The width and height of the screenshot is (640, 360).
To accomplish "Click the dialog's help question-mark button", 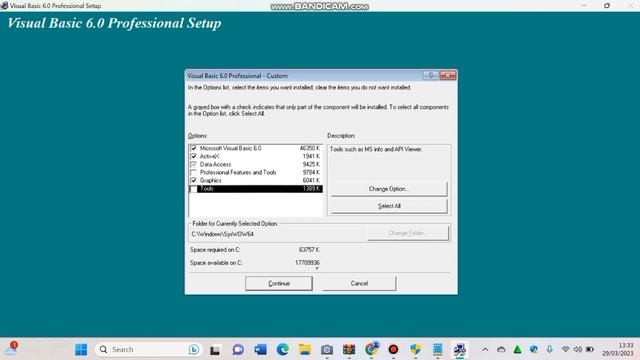I will tap(431, 76).
